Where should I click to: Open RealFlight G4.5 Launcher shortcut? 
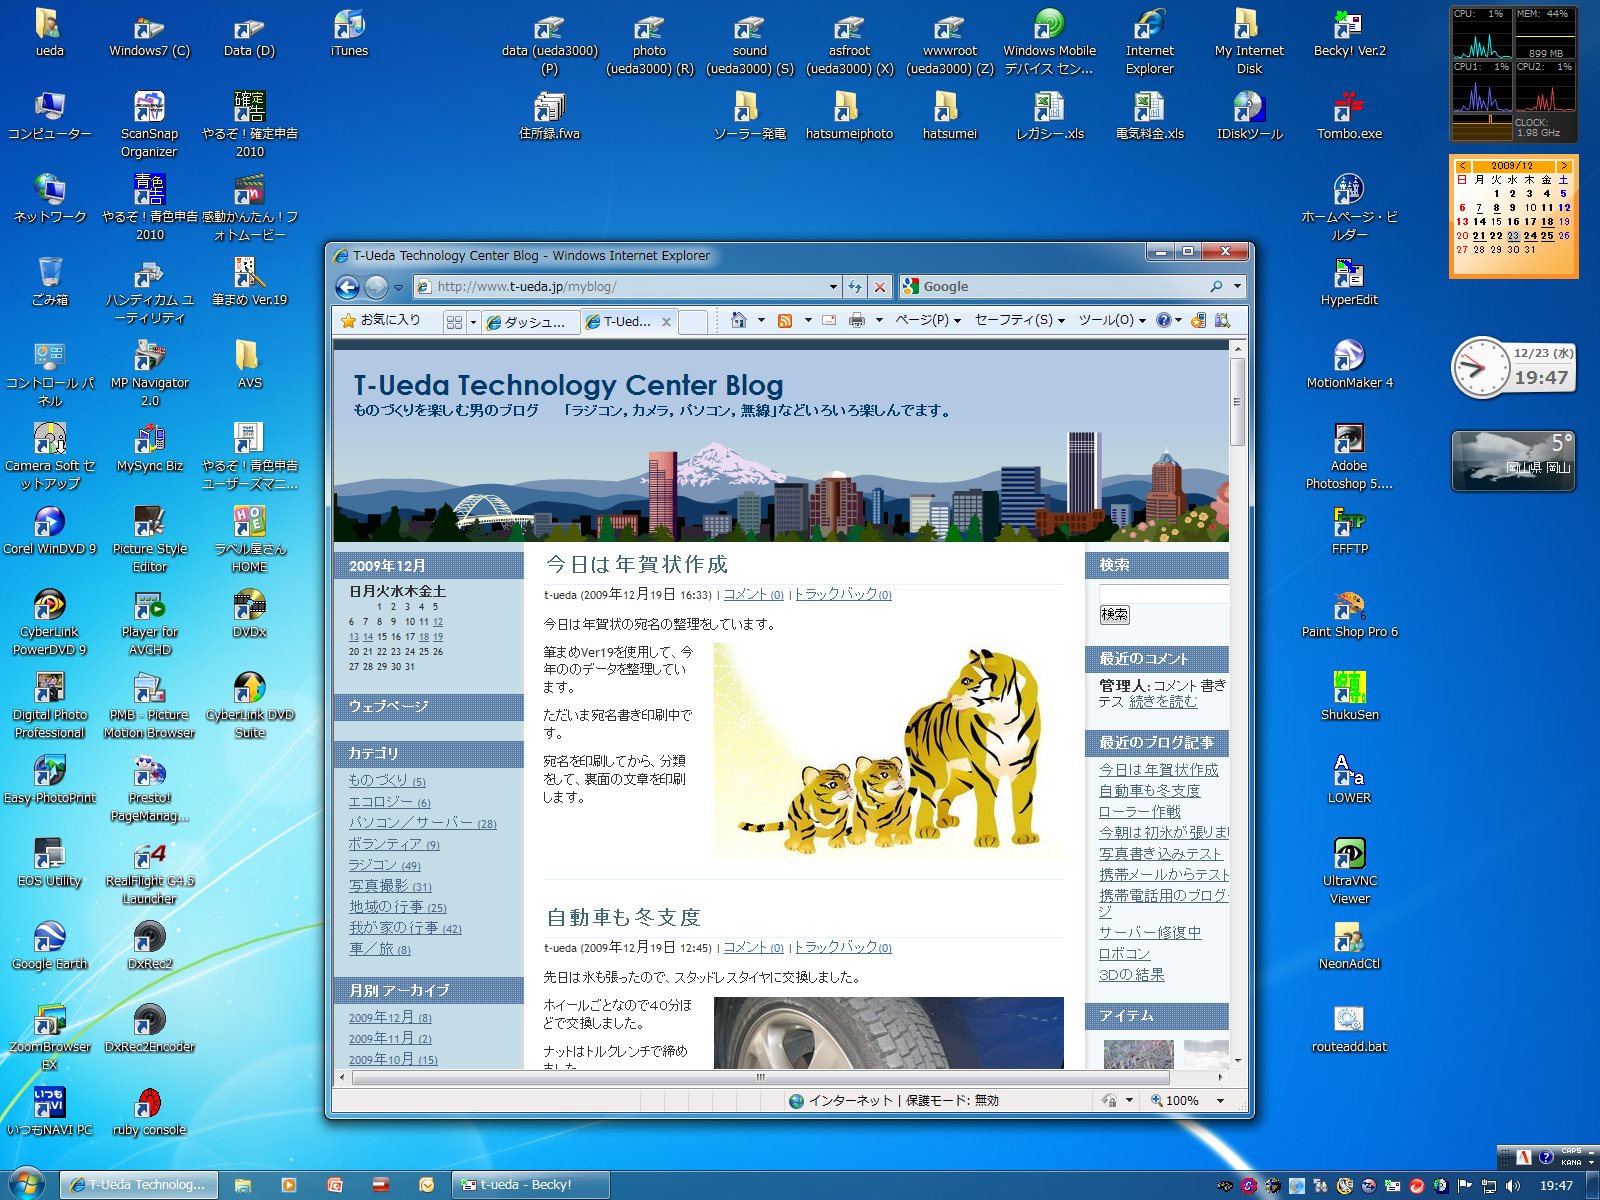pyautogui.click(x=149, y=872)
